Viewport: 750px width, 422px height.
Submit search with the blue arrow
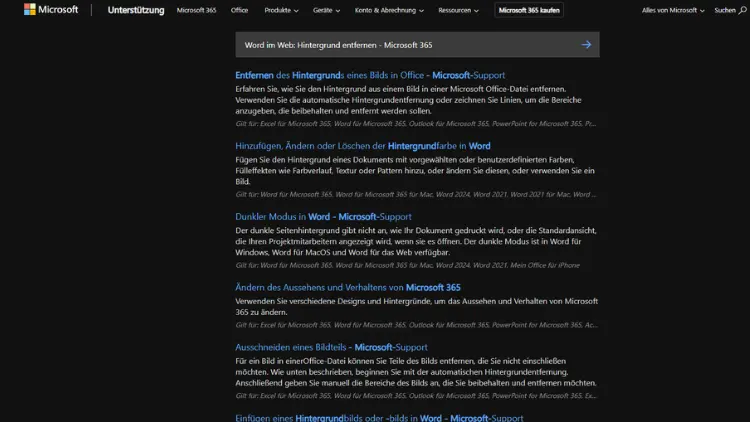coord(586,44)
